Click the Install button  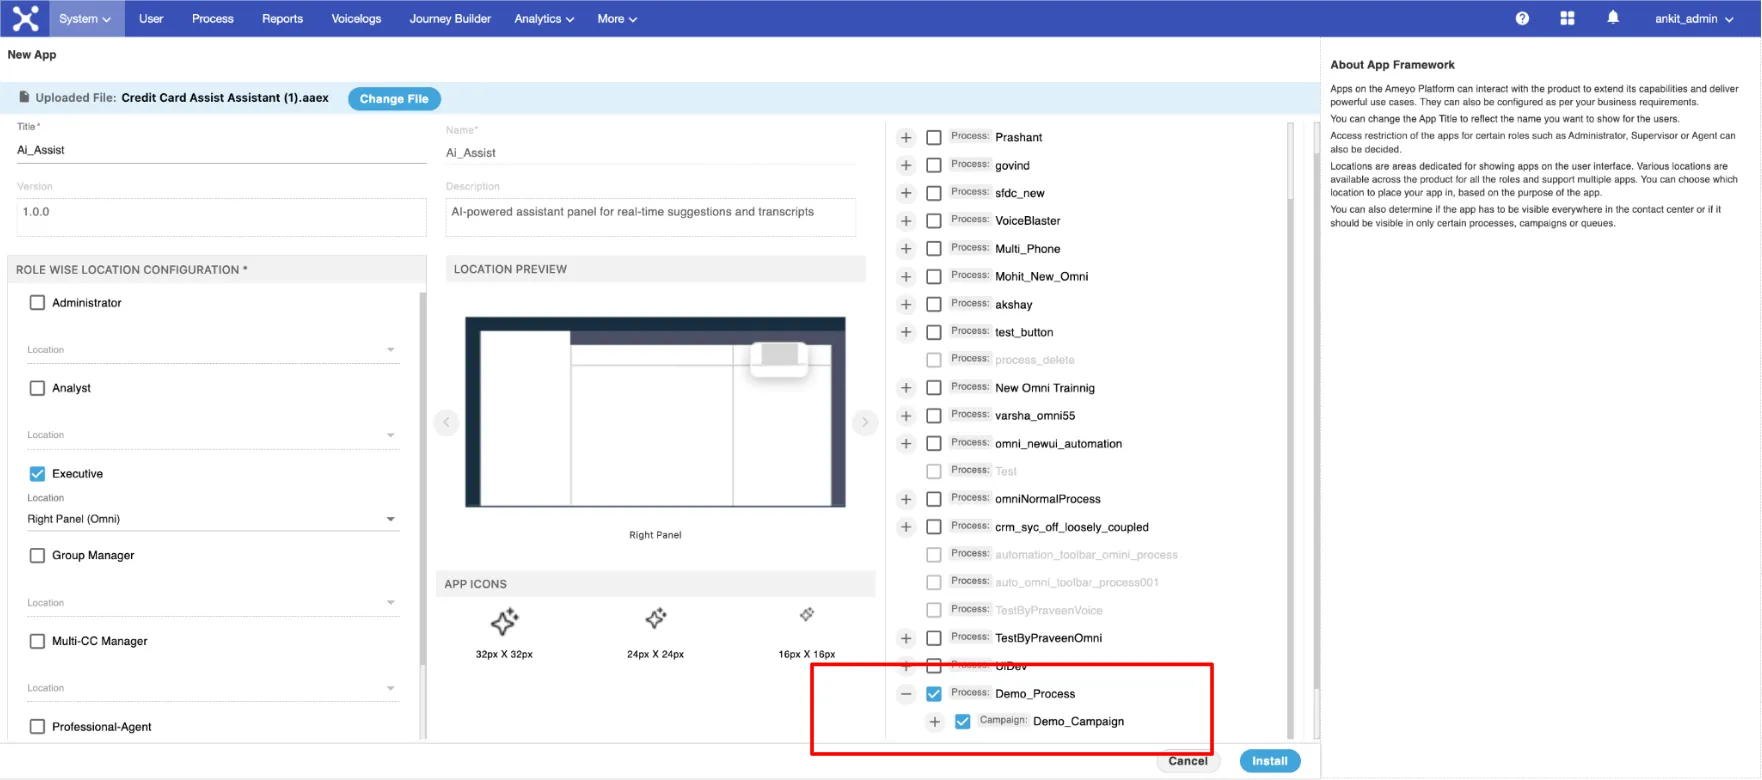pos(1270,761)
